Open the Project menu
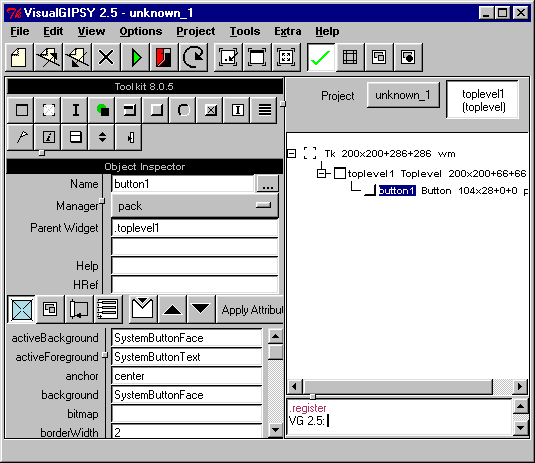The width and height of the screenshot is (535, 463). (196, 31)
